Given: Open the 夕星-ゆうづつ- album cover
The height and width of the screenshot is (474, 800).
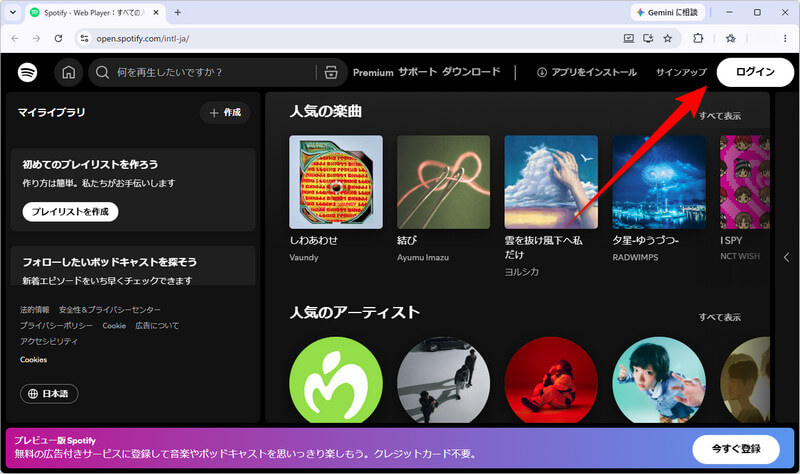Looking at the screenshot, I should 659,182.
